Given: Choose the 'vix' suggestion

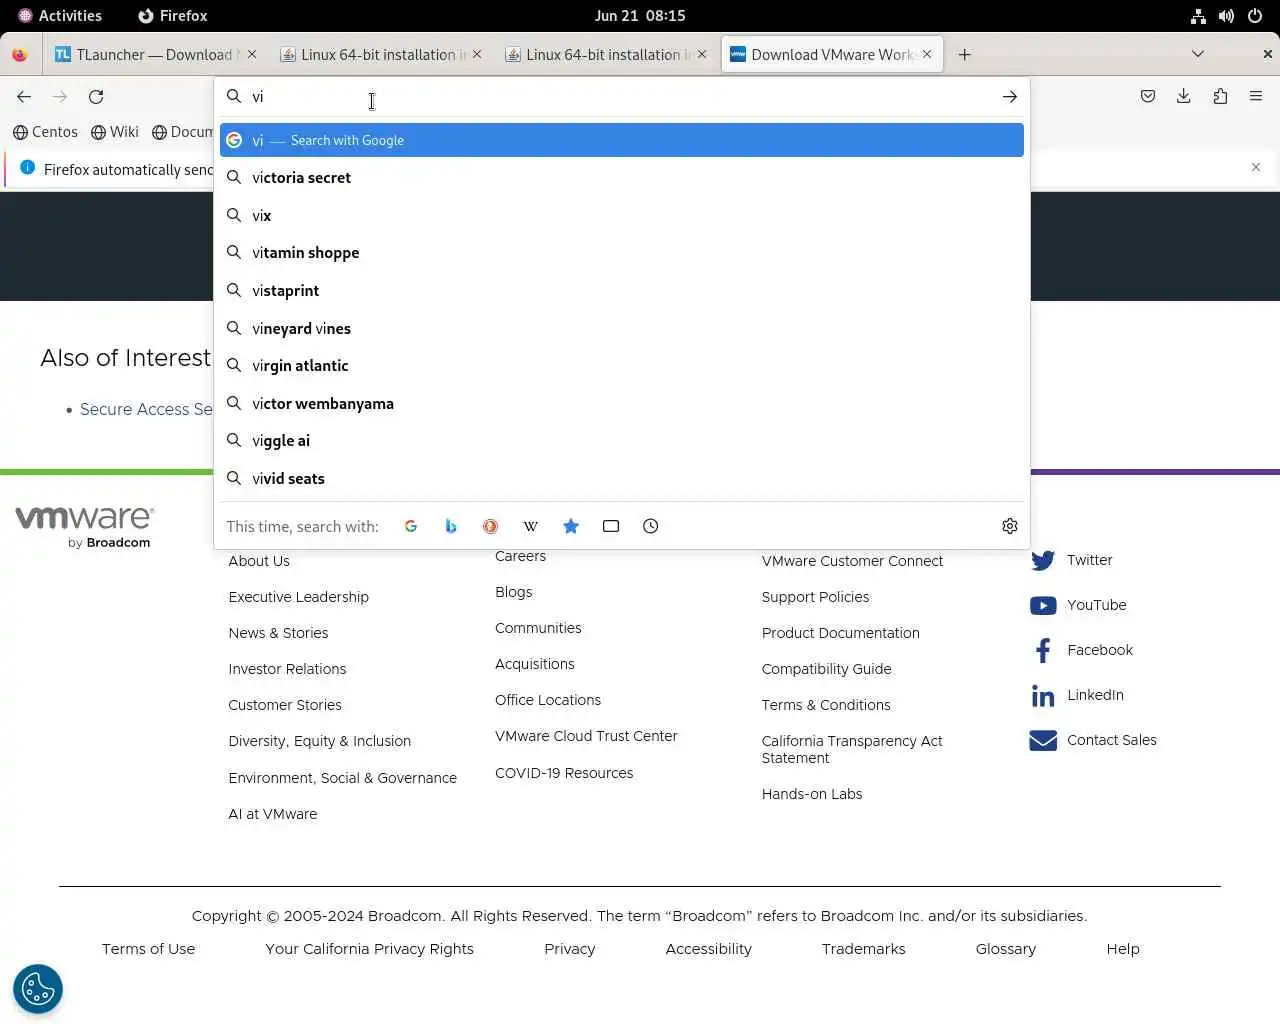Looking at the screenshot, I should pyautogui.click(x=622, y=216).
